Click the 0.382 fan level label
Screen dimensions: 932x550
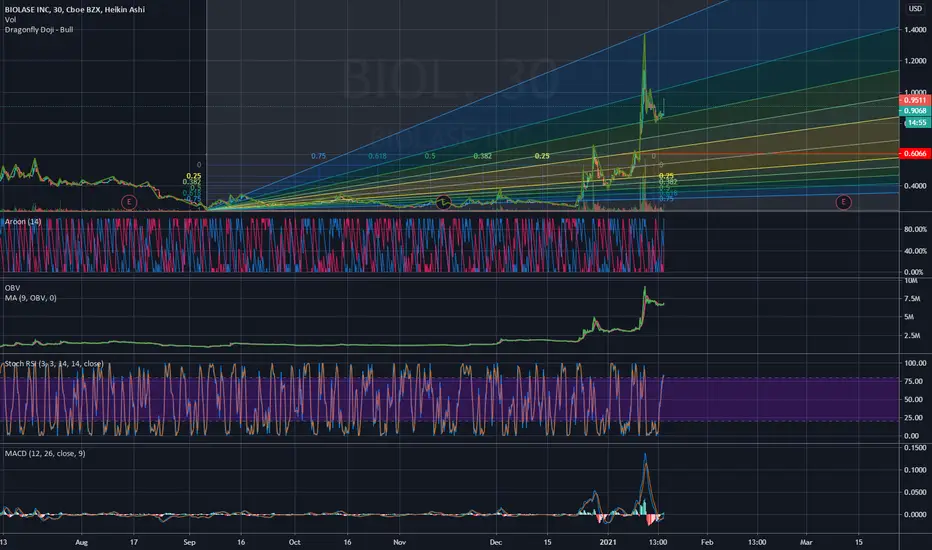coord(483,156)
